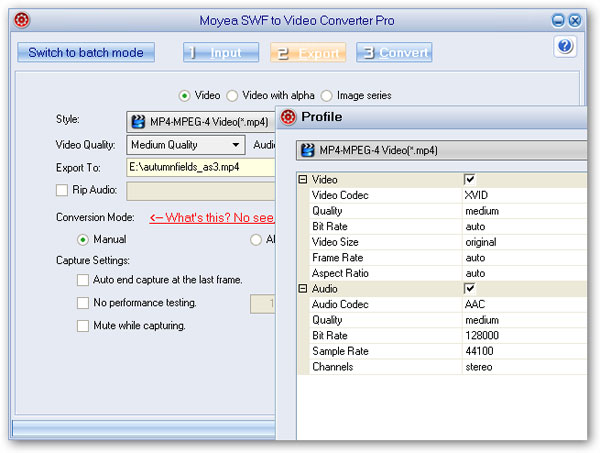Open the What's this? No see link

[x=212, y=218]
